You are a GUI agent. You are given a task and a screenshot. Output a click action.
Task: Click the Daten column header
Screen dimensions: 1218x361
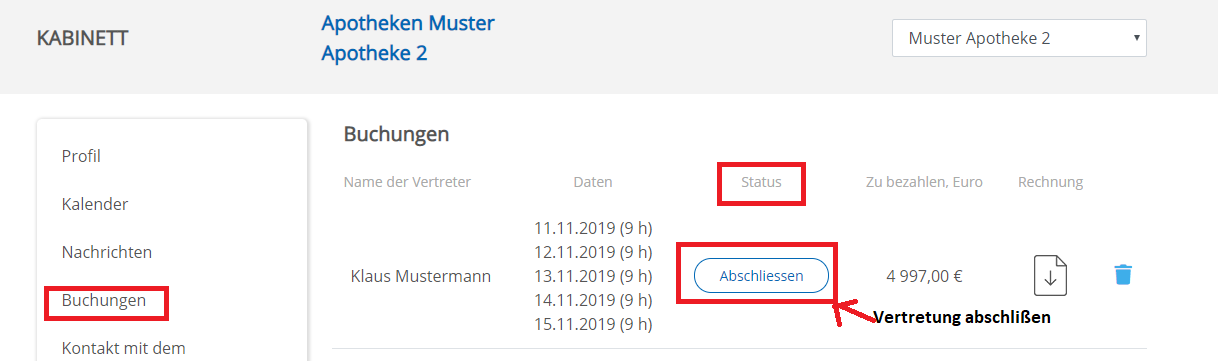coord(593,182)
